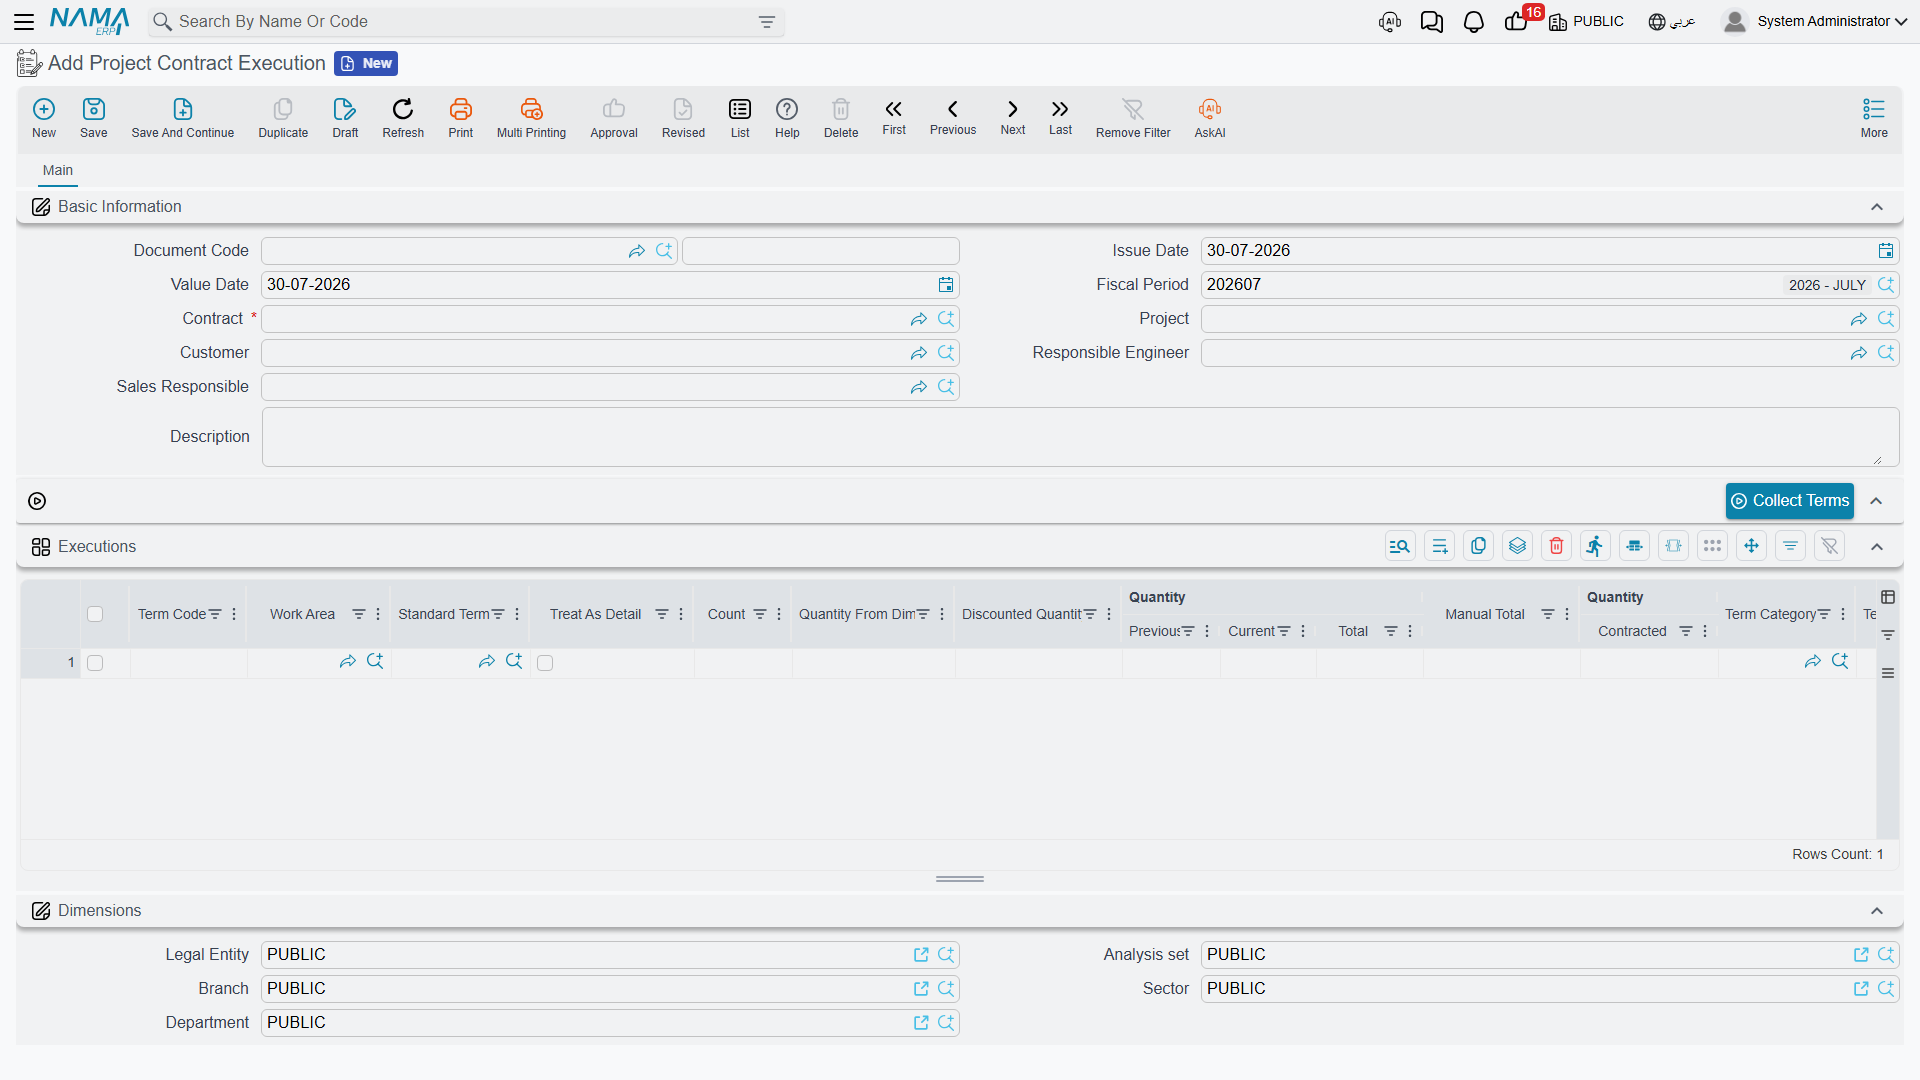Click the move arrows icon in Executions toolbar
This screenshot has height=1080, width=1920.
coord(1751,546)
